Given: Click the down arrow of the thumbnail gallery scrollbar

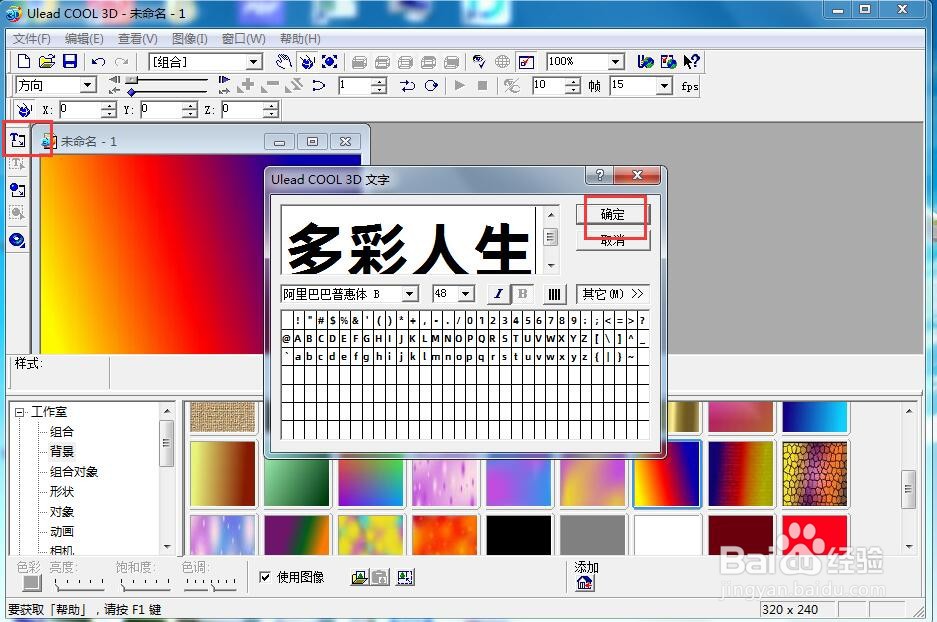Looking at the screenshot, I should pyautogui.click(x=908, y=547).
